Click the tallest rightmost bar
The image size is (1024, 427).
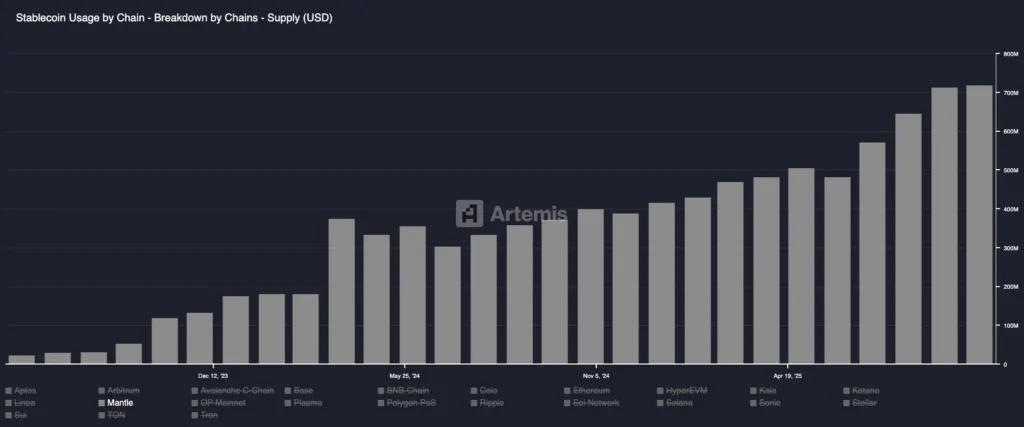979,224
